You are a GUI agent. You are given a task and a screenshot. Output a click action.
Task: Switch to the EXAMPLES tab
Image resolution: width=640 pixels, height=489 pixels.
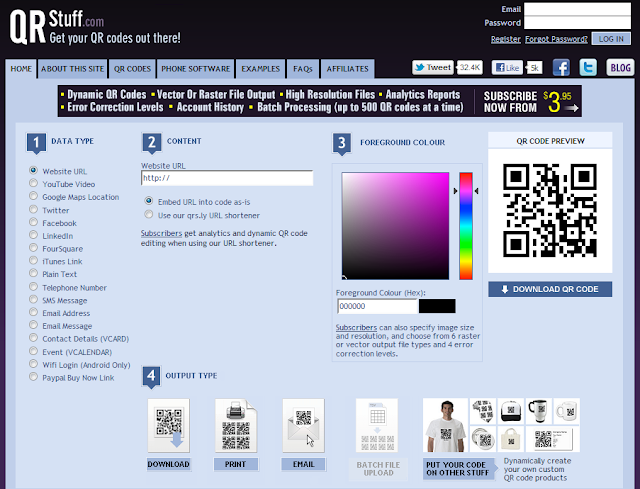[260, 69]
